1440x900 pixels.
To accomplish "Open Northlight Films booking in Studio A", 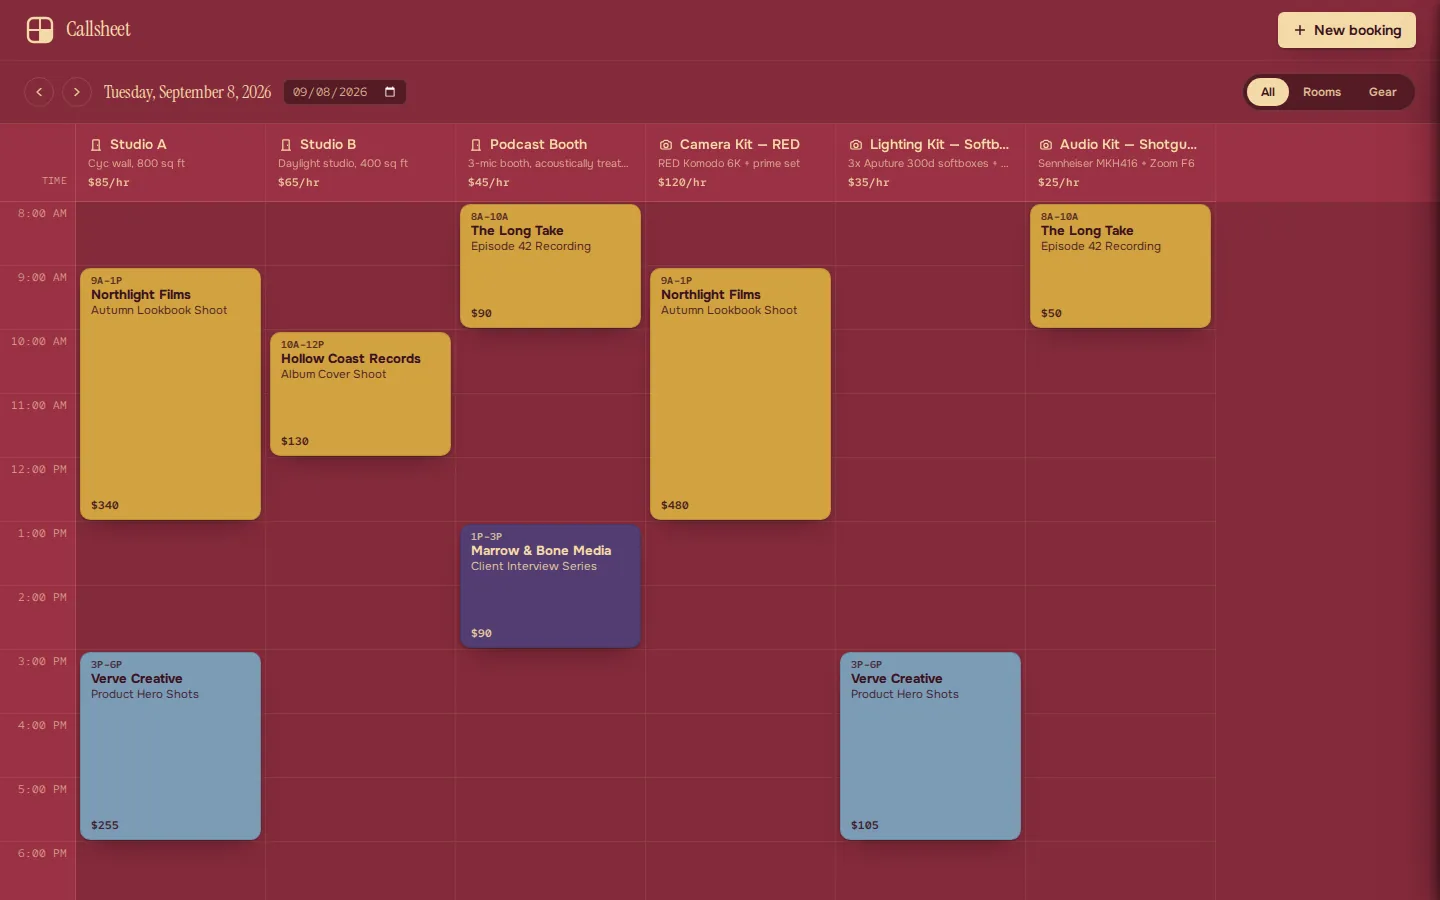I will tap(171, 394).
